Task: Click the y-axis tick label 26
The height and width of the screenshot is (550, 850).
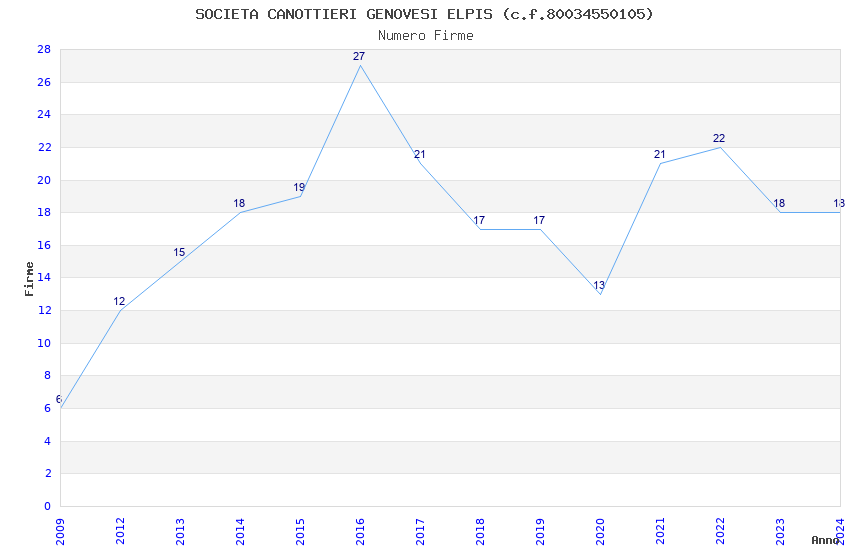Action: (x=44, y=82)
